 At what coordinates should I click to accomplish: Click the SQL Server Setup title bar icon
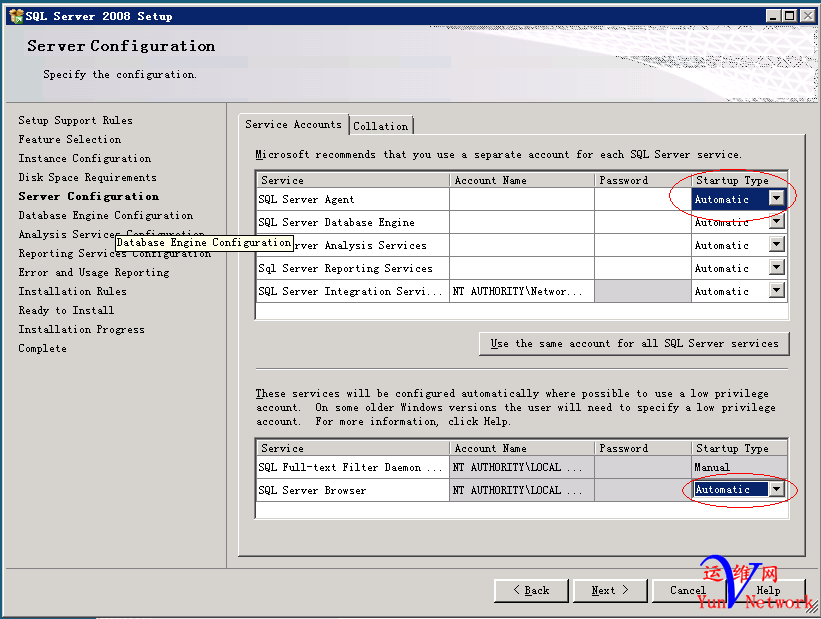click(16, 16)
